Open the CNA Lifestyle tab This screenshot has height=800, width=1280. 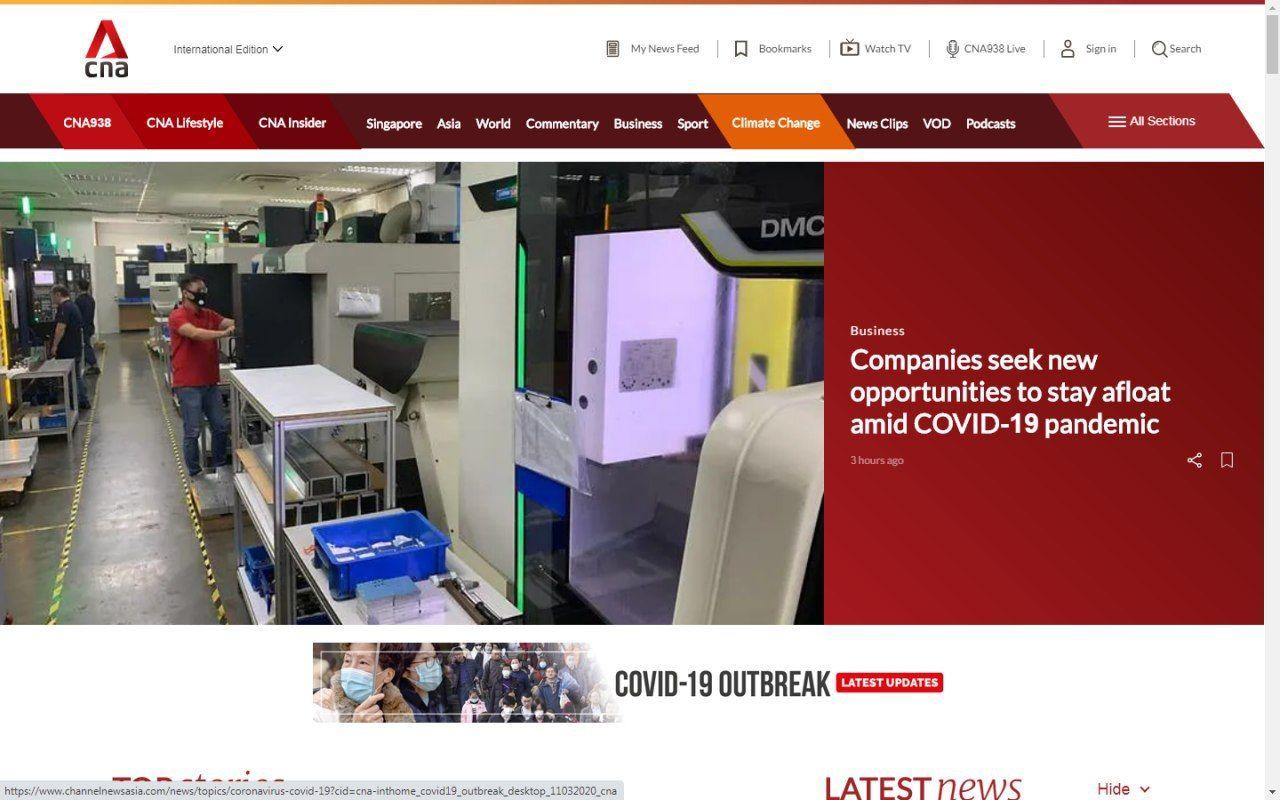point(185,122)
